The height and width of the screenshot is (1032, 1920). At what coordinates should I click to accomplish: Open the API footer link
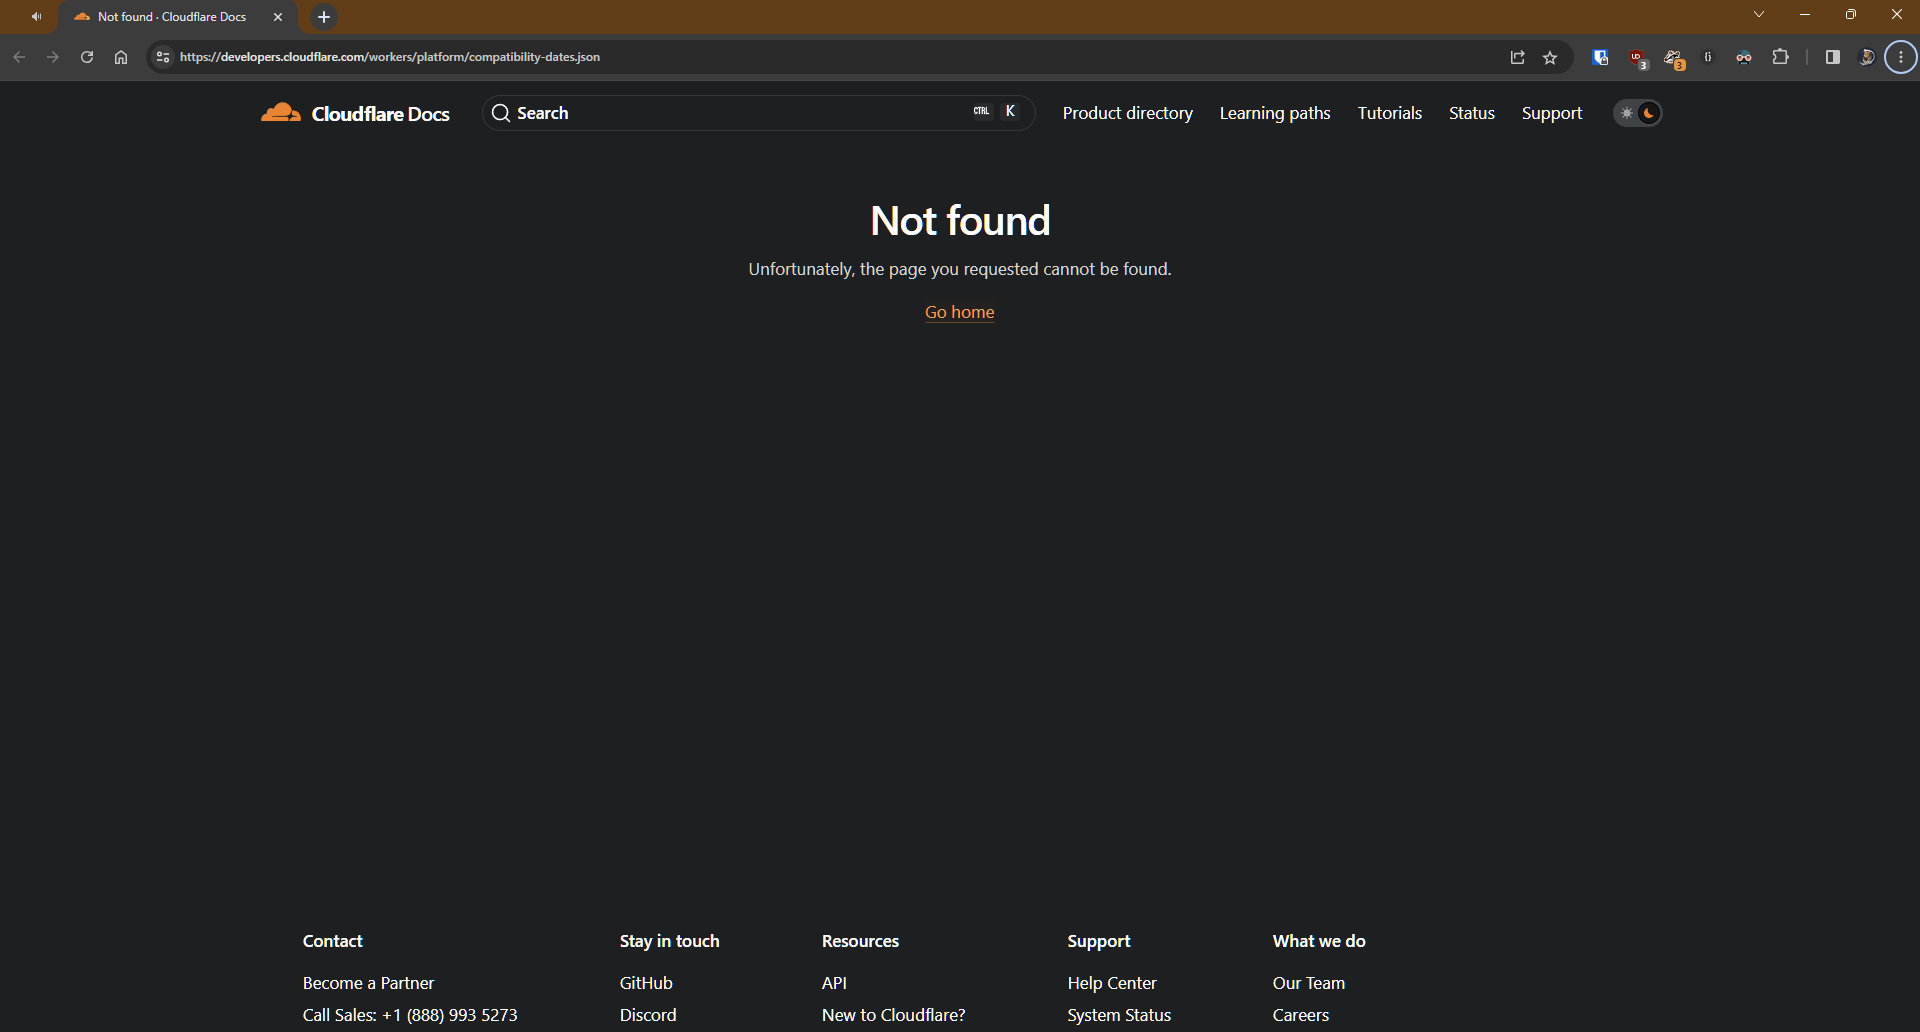click(x=834, y=983)
